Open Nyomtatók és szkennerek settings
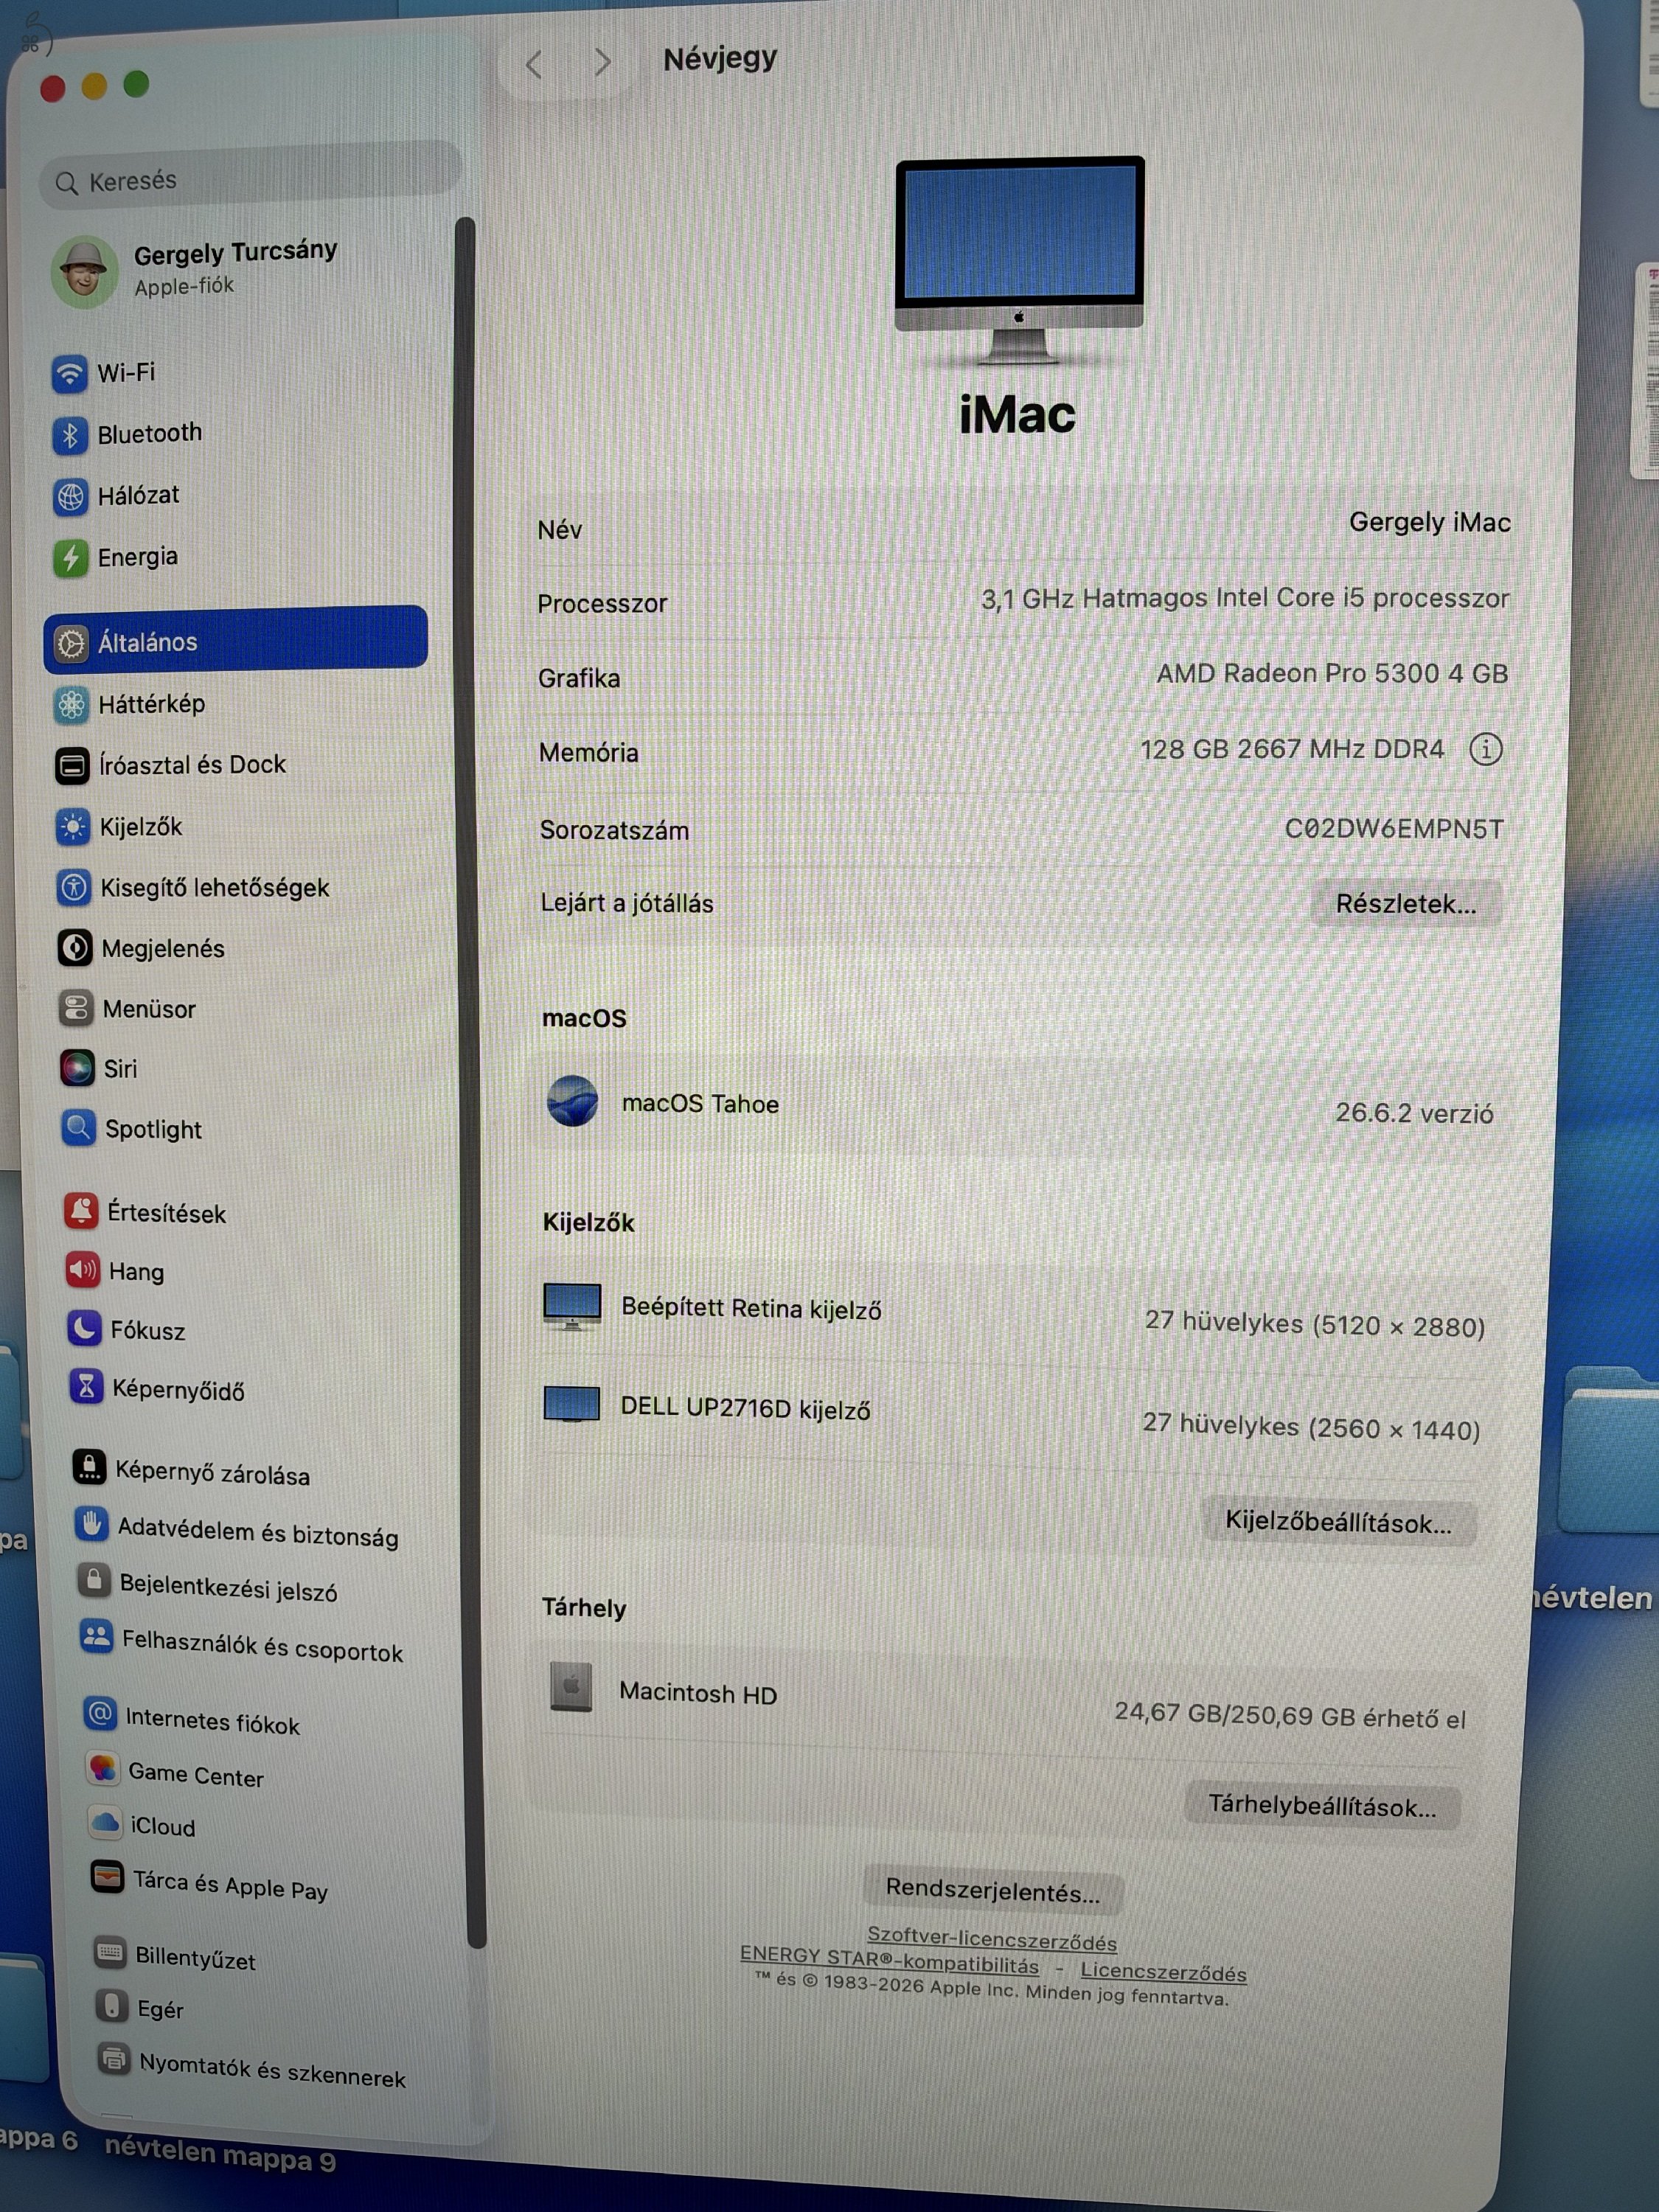Image resolution: width=1659 pixels, height=2212 pixels. pyautogui.click(x=252, y=2068)
